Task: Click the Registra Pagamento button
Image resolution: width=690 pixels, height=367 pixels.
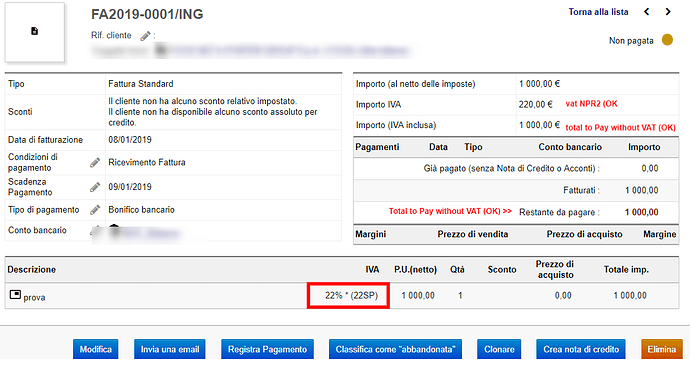Action: tap(267, 349)
